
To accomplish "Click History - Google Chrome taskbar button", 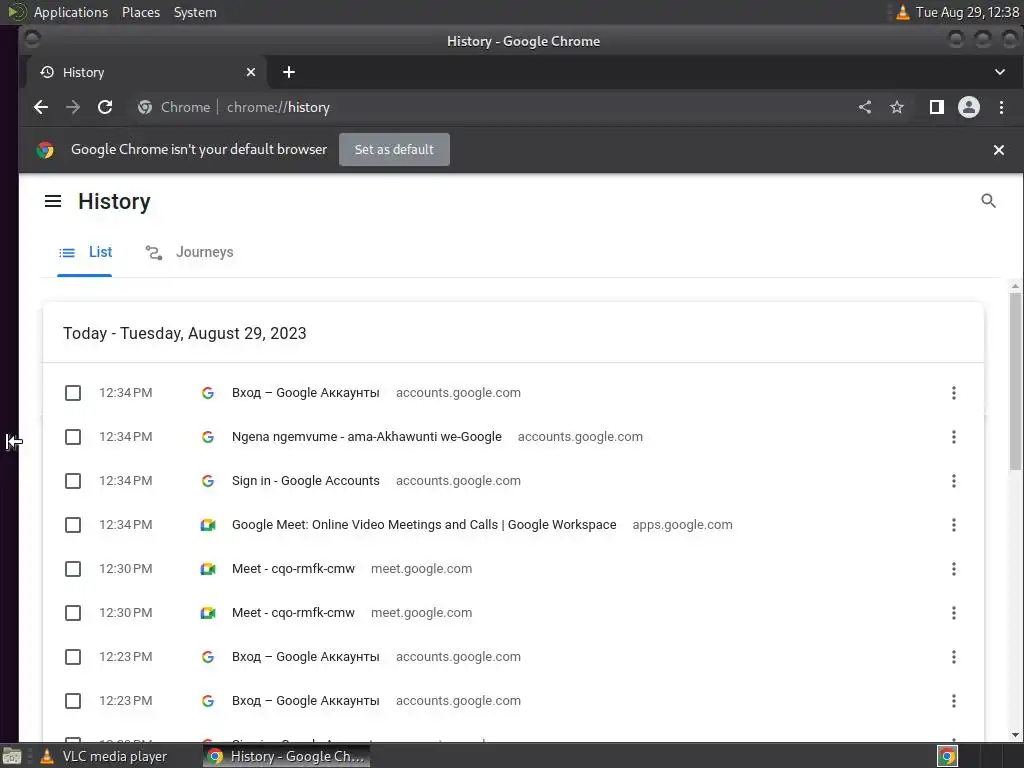I will tap(287, 756).
